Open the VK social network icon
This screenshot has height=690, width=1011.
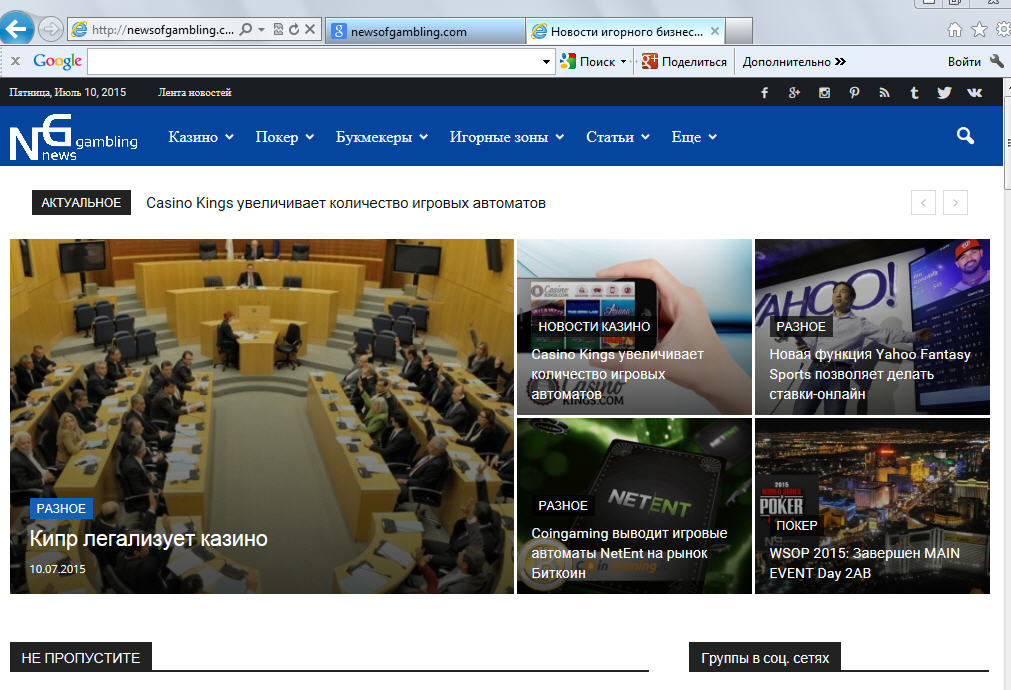coord(974,93)
